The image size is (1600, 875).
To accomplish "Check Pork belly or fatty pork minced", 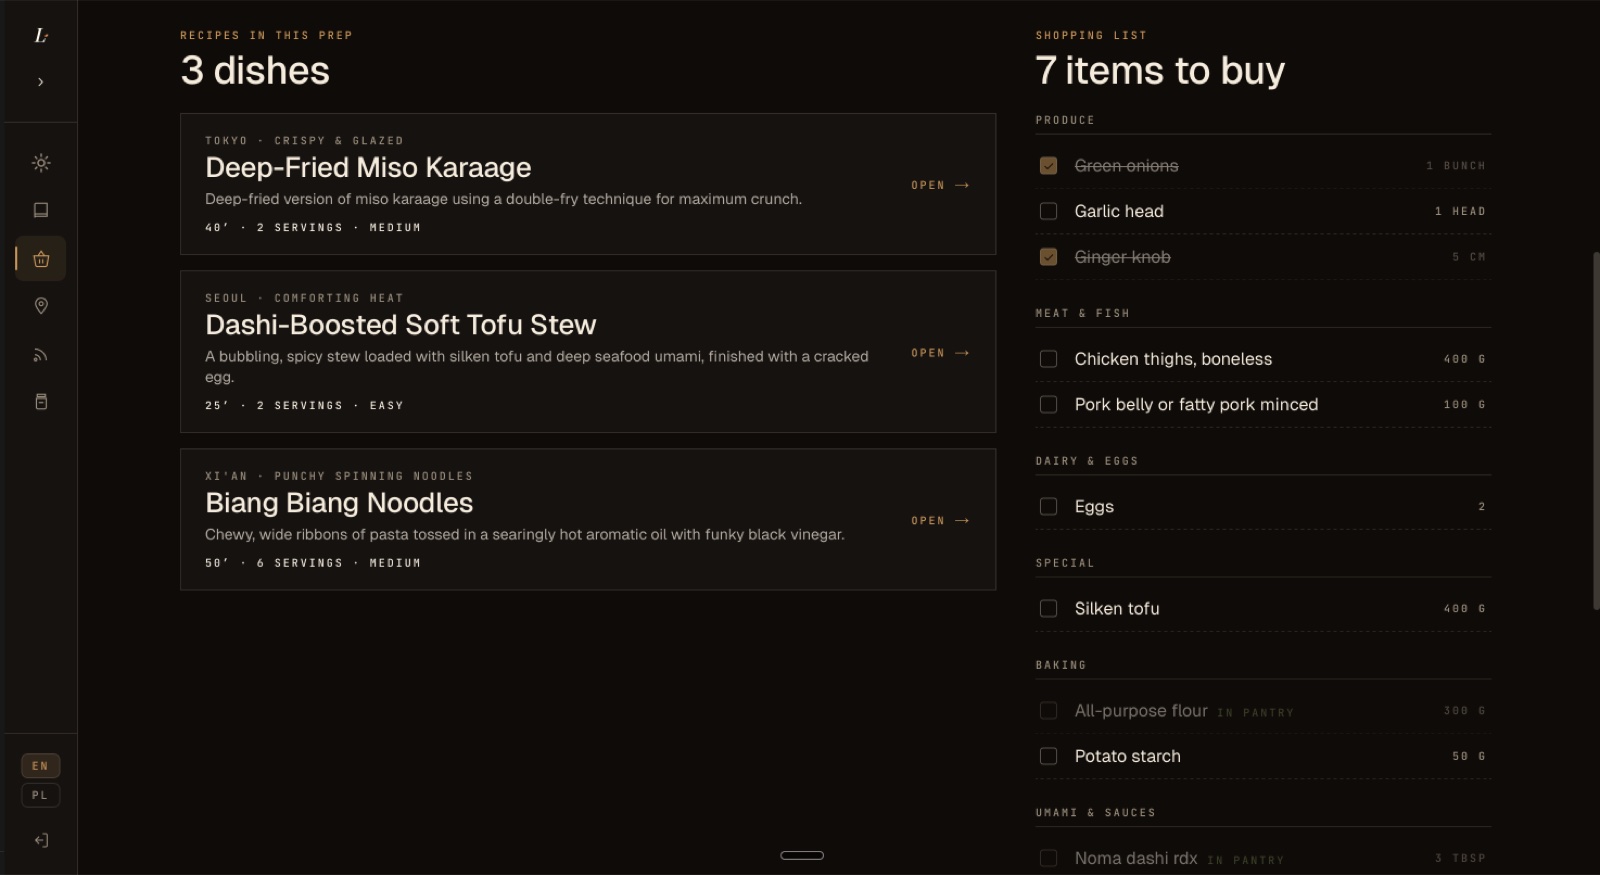I will click(x=1048, y=405).
